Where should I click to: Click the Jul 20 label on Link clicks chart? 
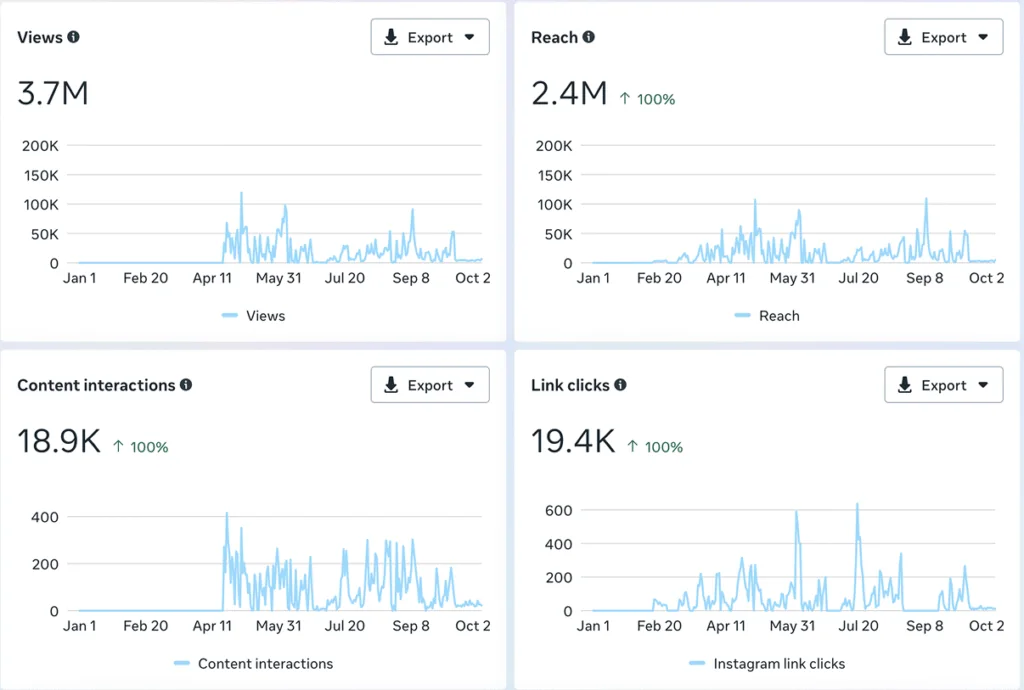859,626
